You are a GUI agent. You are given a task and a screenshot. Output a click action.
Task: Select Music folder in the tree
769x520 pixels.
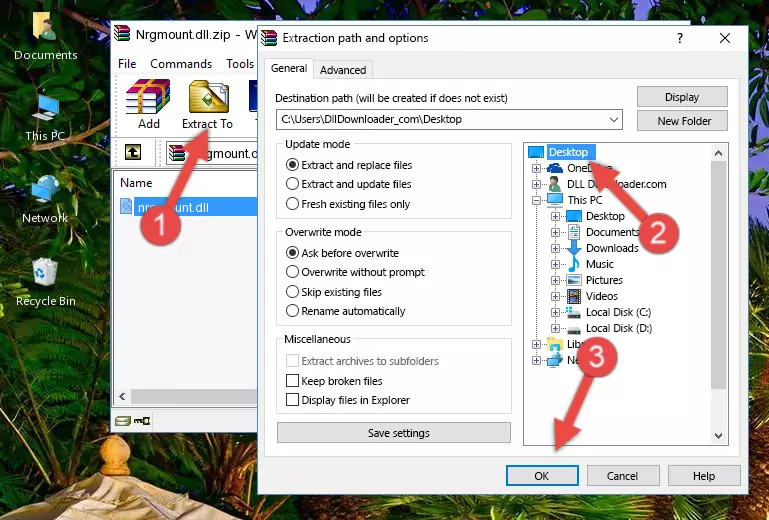click(600, 264)
